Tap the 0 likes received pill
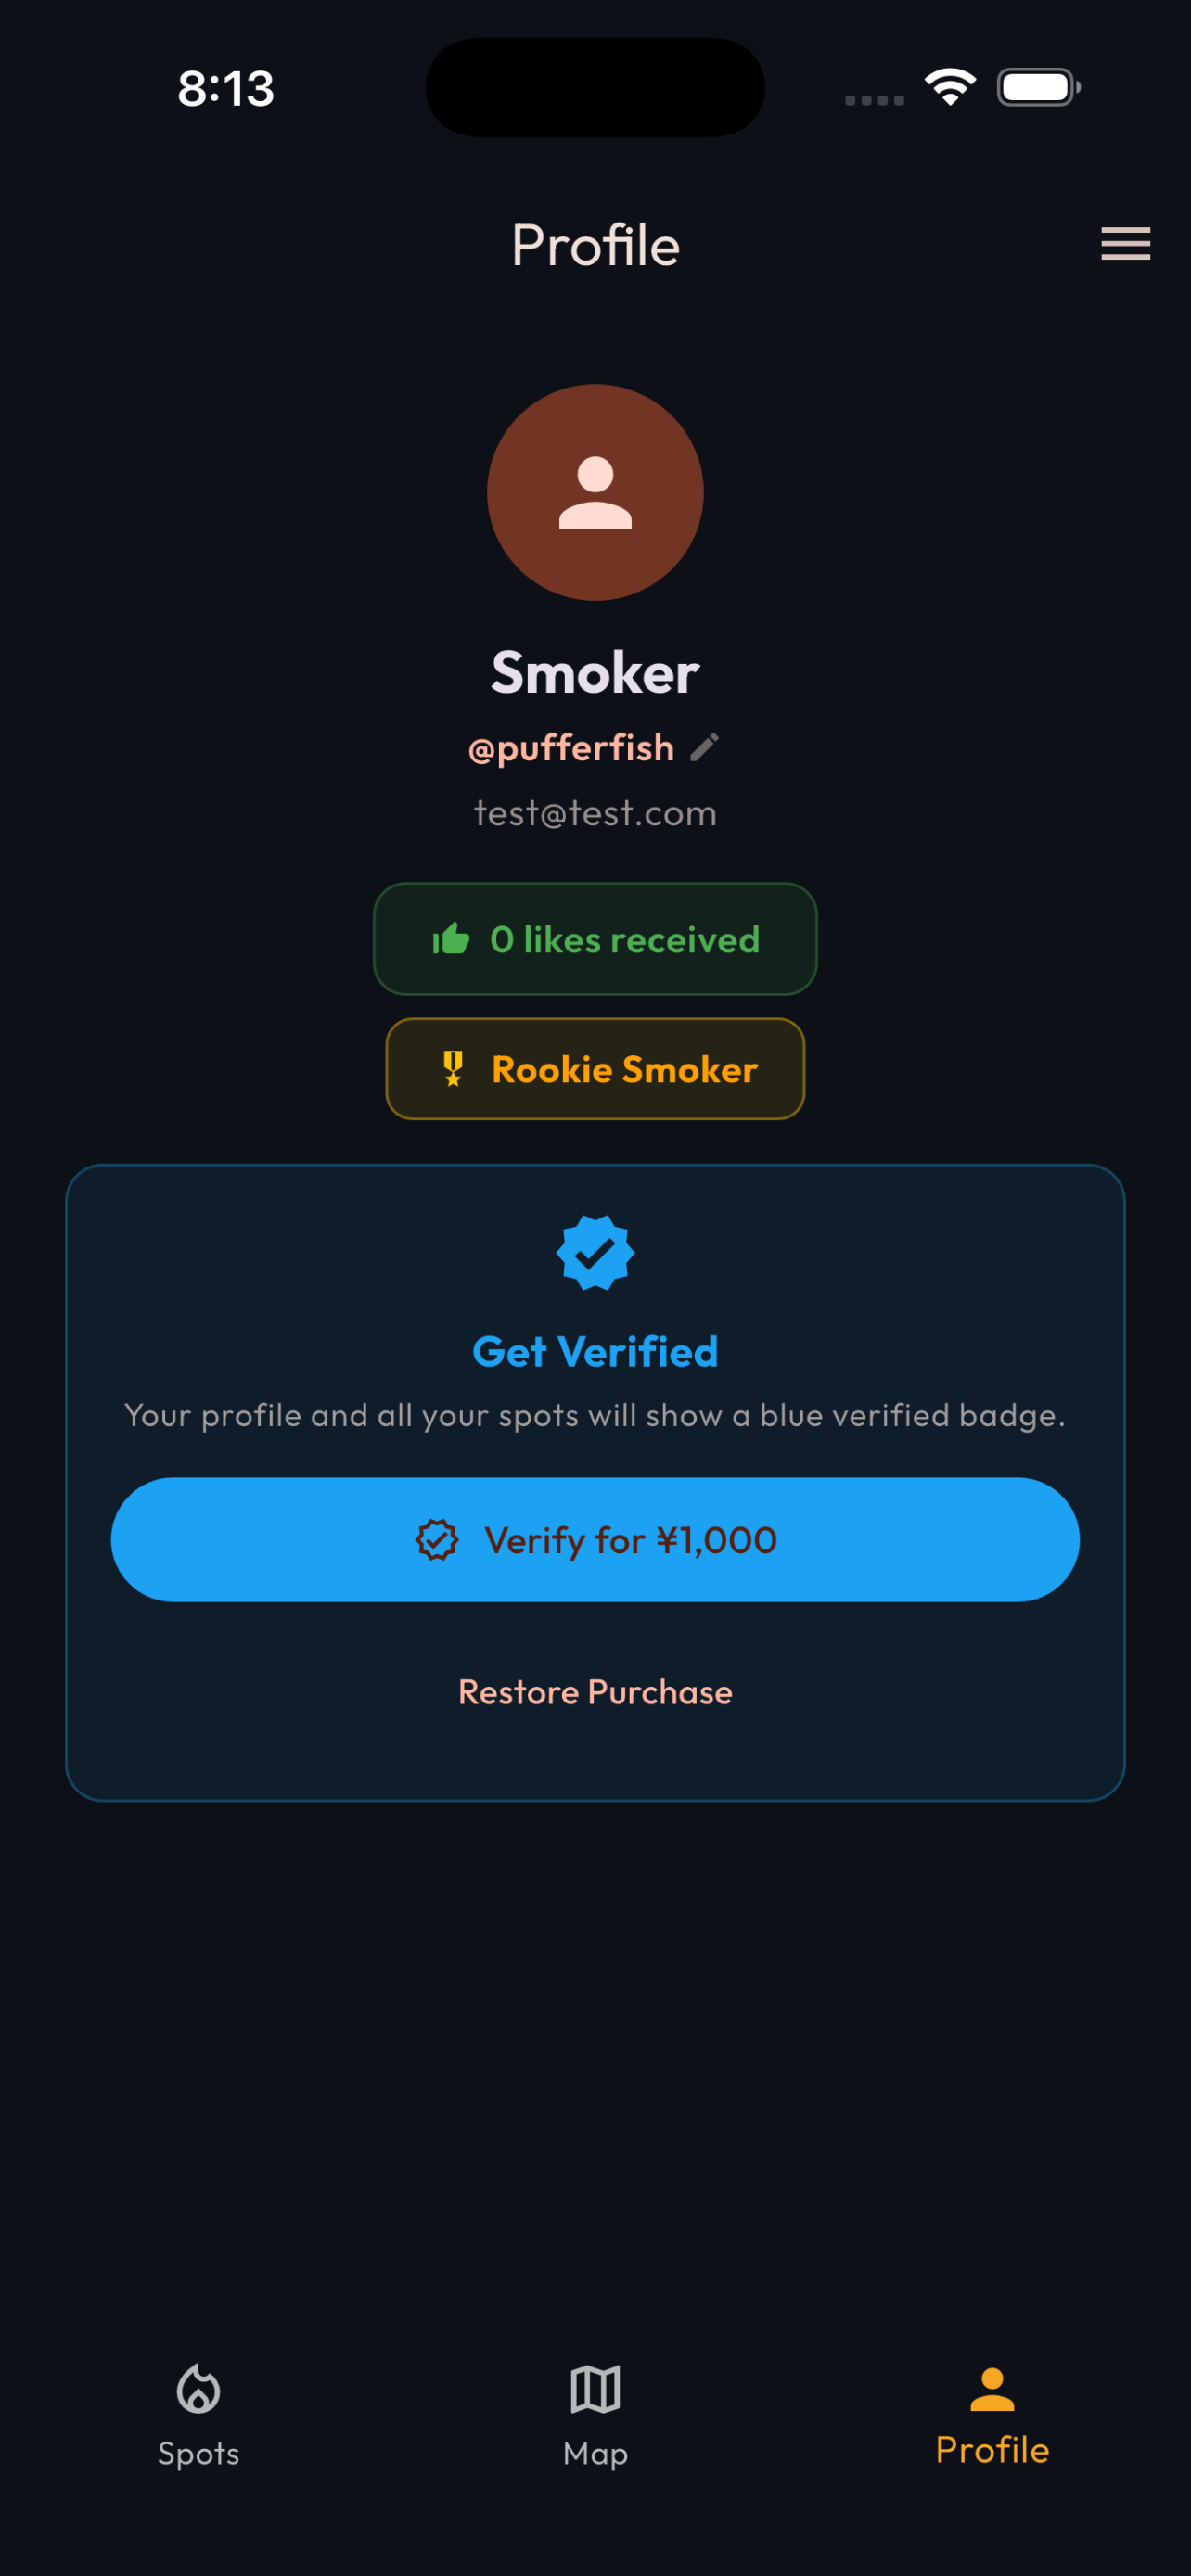This screenshot has width=1191, height=2576. pos(595,938)
